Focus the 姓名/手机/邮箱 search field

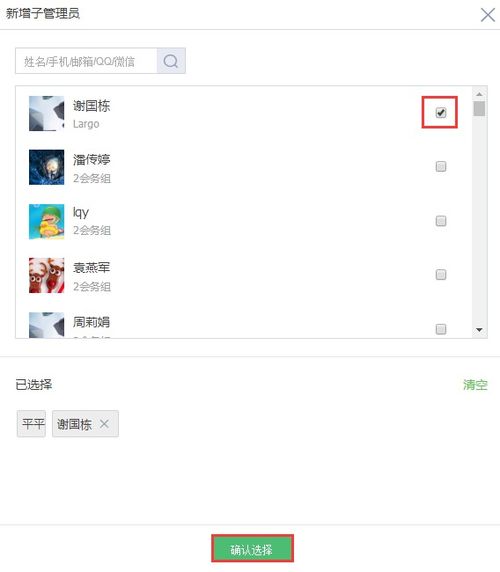click(x=86, y=61)
